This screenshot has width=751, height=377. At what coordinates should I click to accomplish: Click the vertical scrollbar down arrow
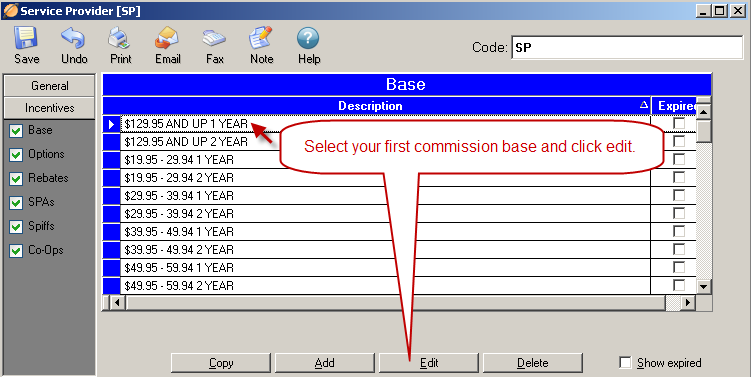click(x=703, y=286)
